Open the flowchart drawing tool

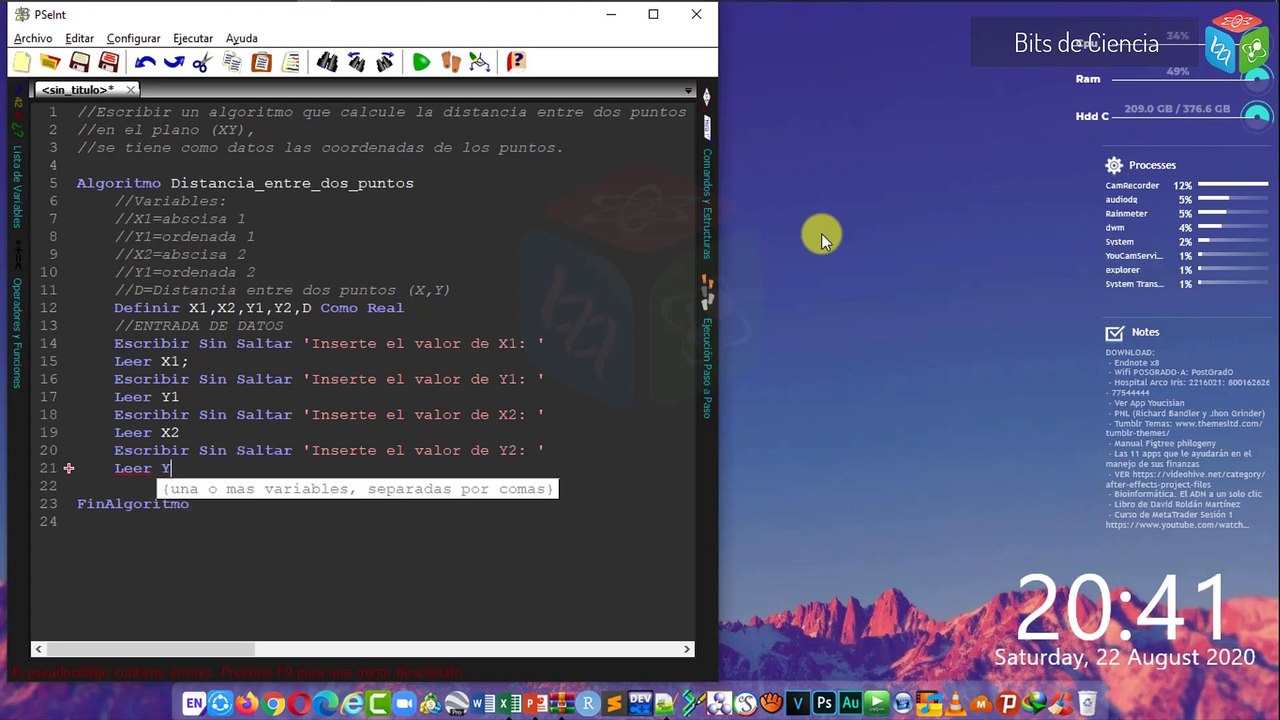point(480,63)
